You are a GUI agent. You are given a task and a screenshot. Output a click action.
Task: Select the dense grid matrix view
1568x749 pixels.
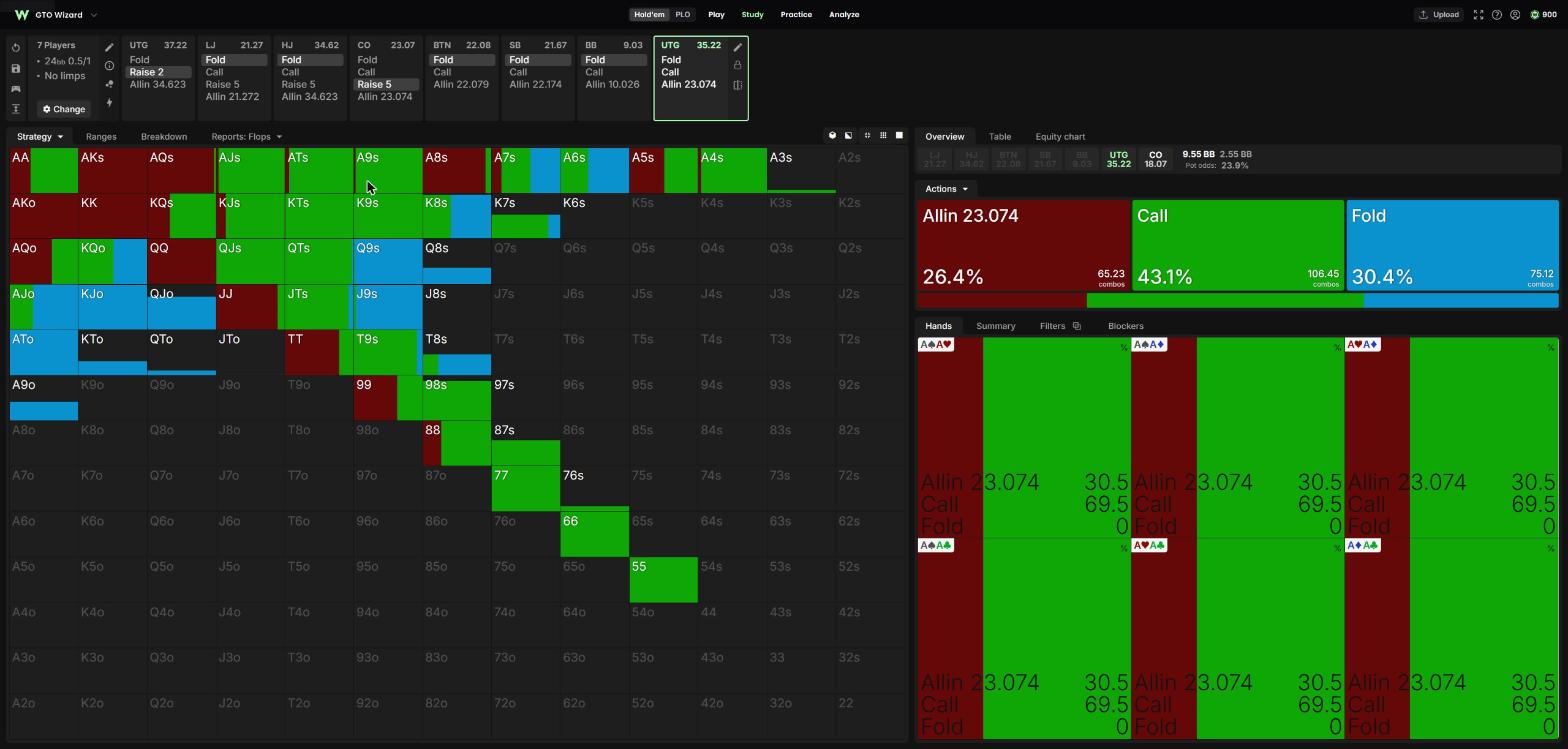pos(883,135)
